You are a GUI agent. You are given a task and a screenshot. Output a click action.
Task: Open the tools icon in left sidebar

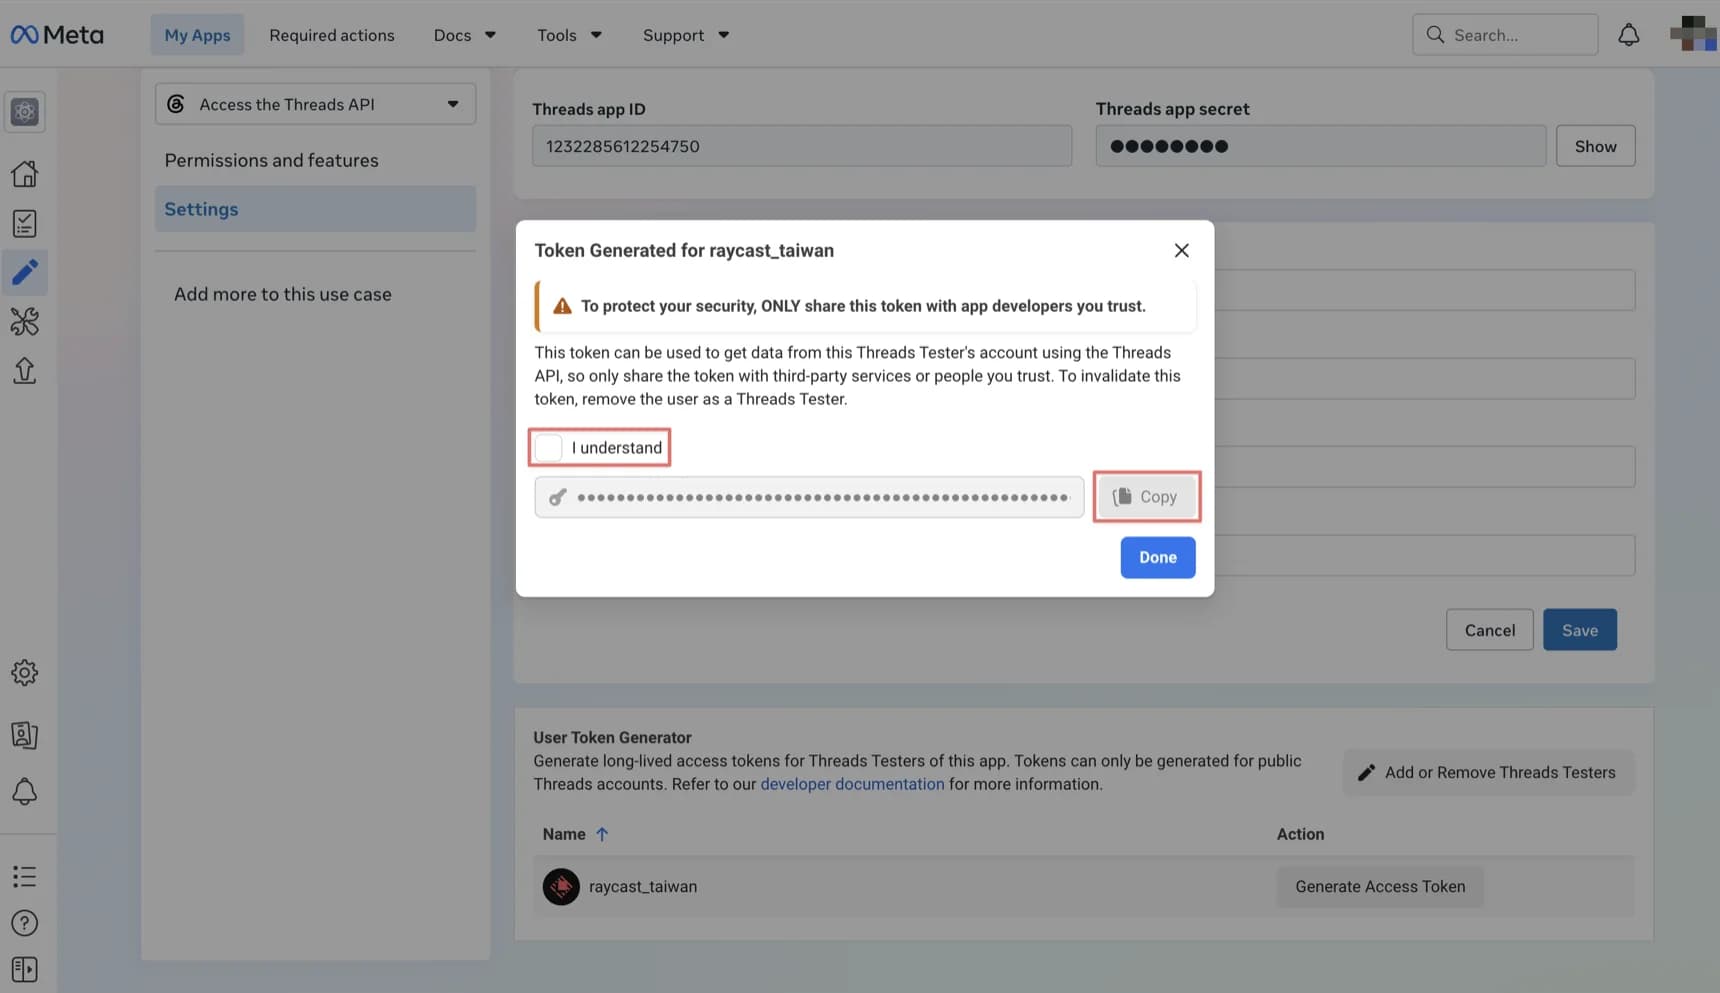click(24, 321)
